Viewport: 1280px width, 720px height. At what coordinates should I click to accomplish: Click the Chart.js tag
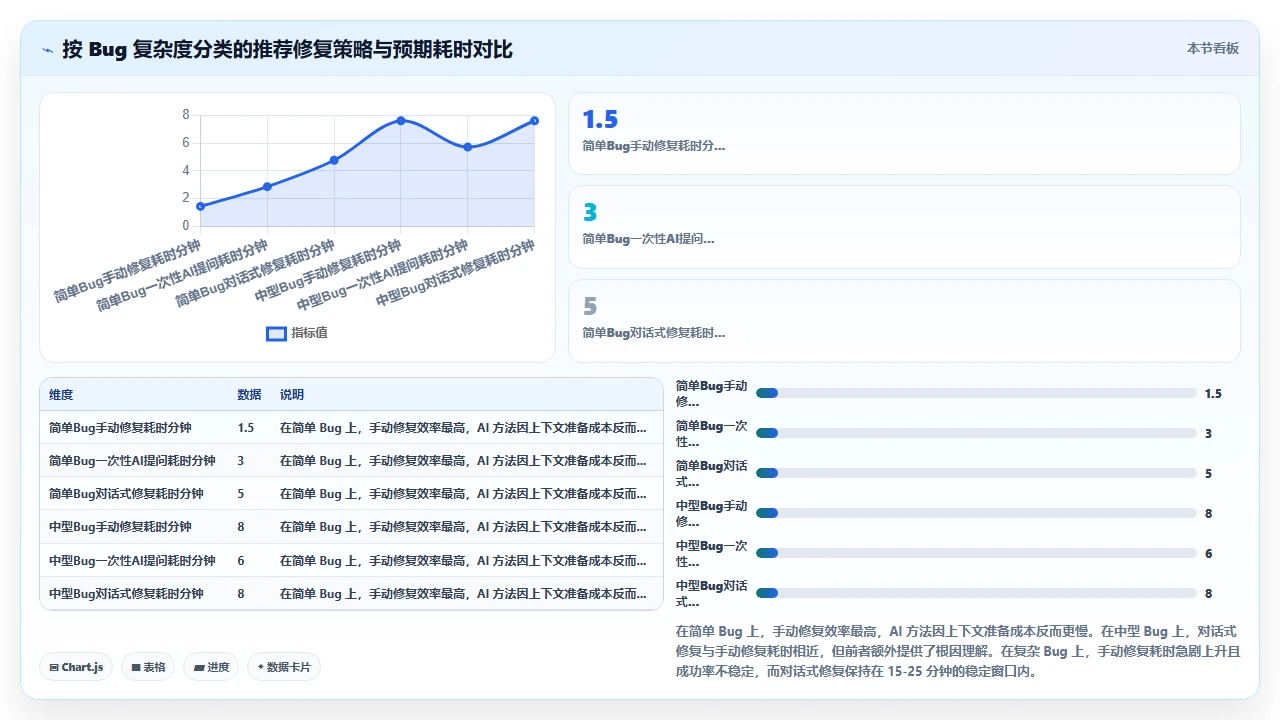tap(76, 667)
